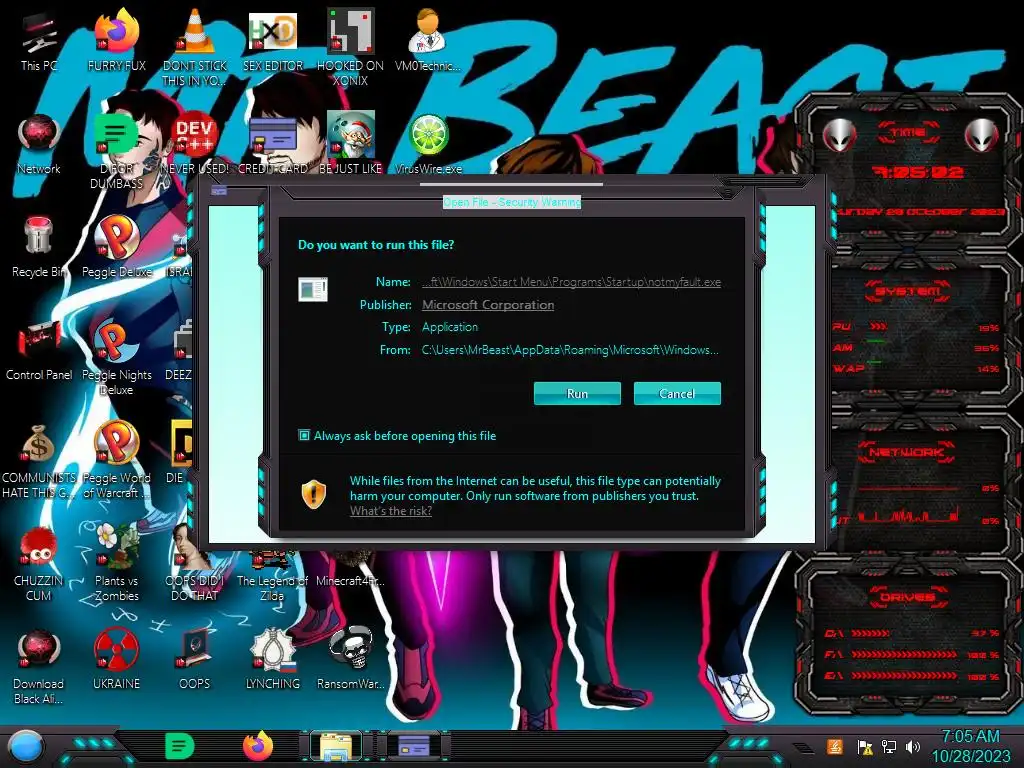Click the SYSTEM widget header
This screenshot has height=768, width=1024.
908,291
